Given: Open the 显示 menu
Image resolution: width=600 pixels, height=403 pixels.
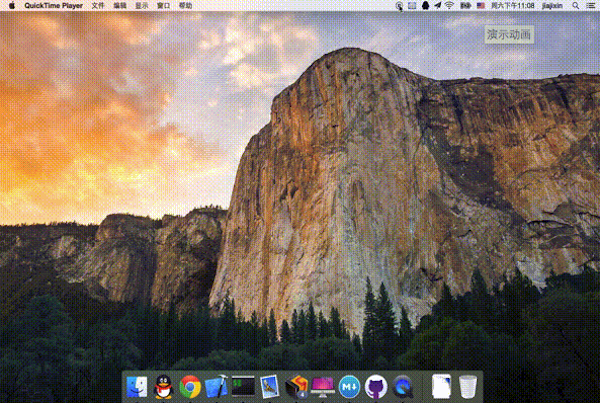Looking at the screenshot, I should [x=142, y=5].
